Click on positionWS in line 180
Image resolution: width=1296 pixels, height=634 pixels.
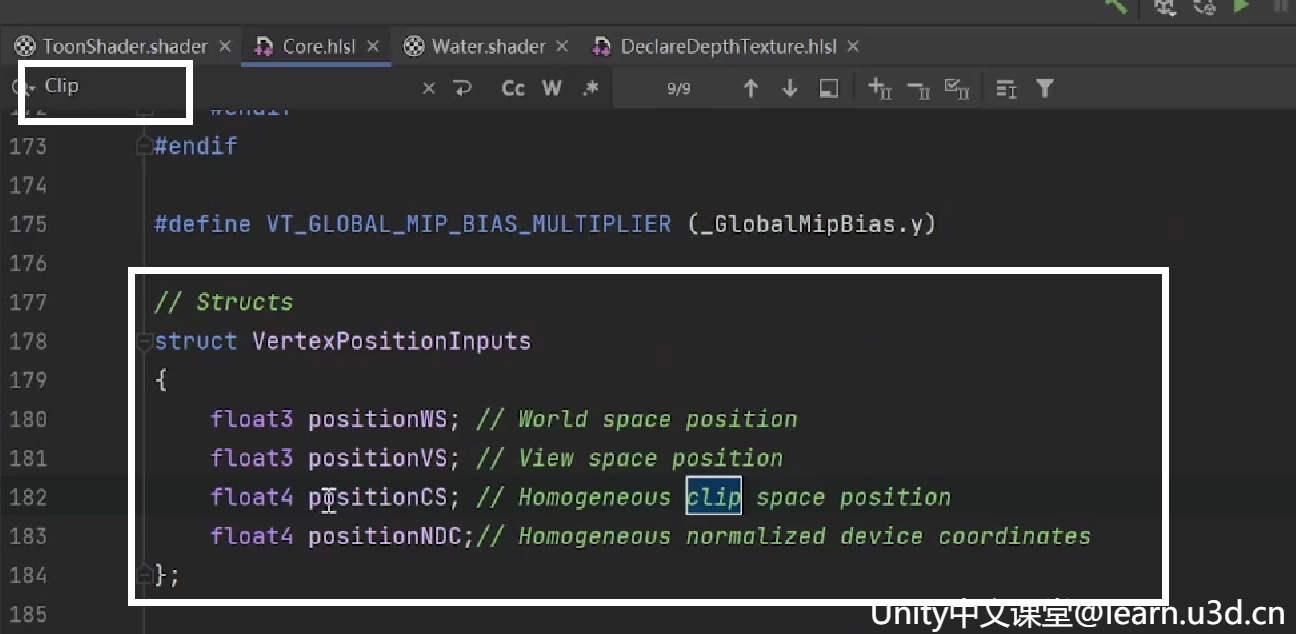378,419
